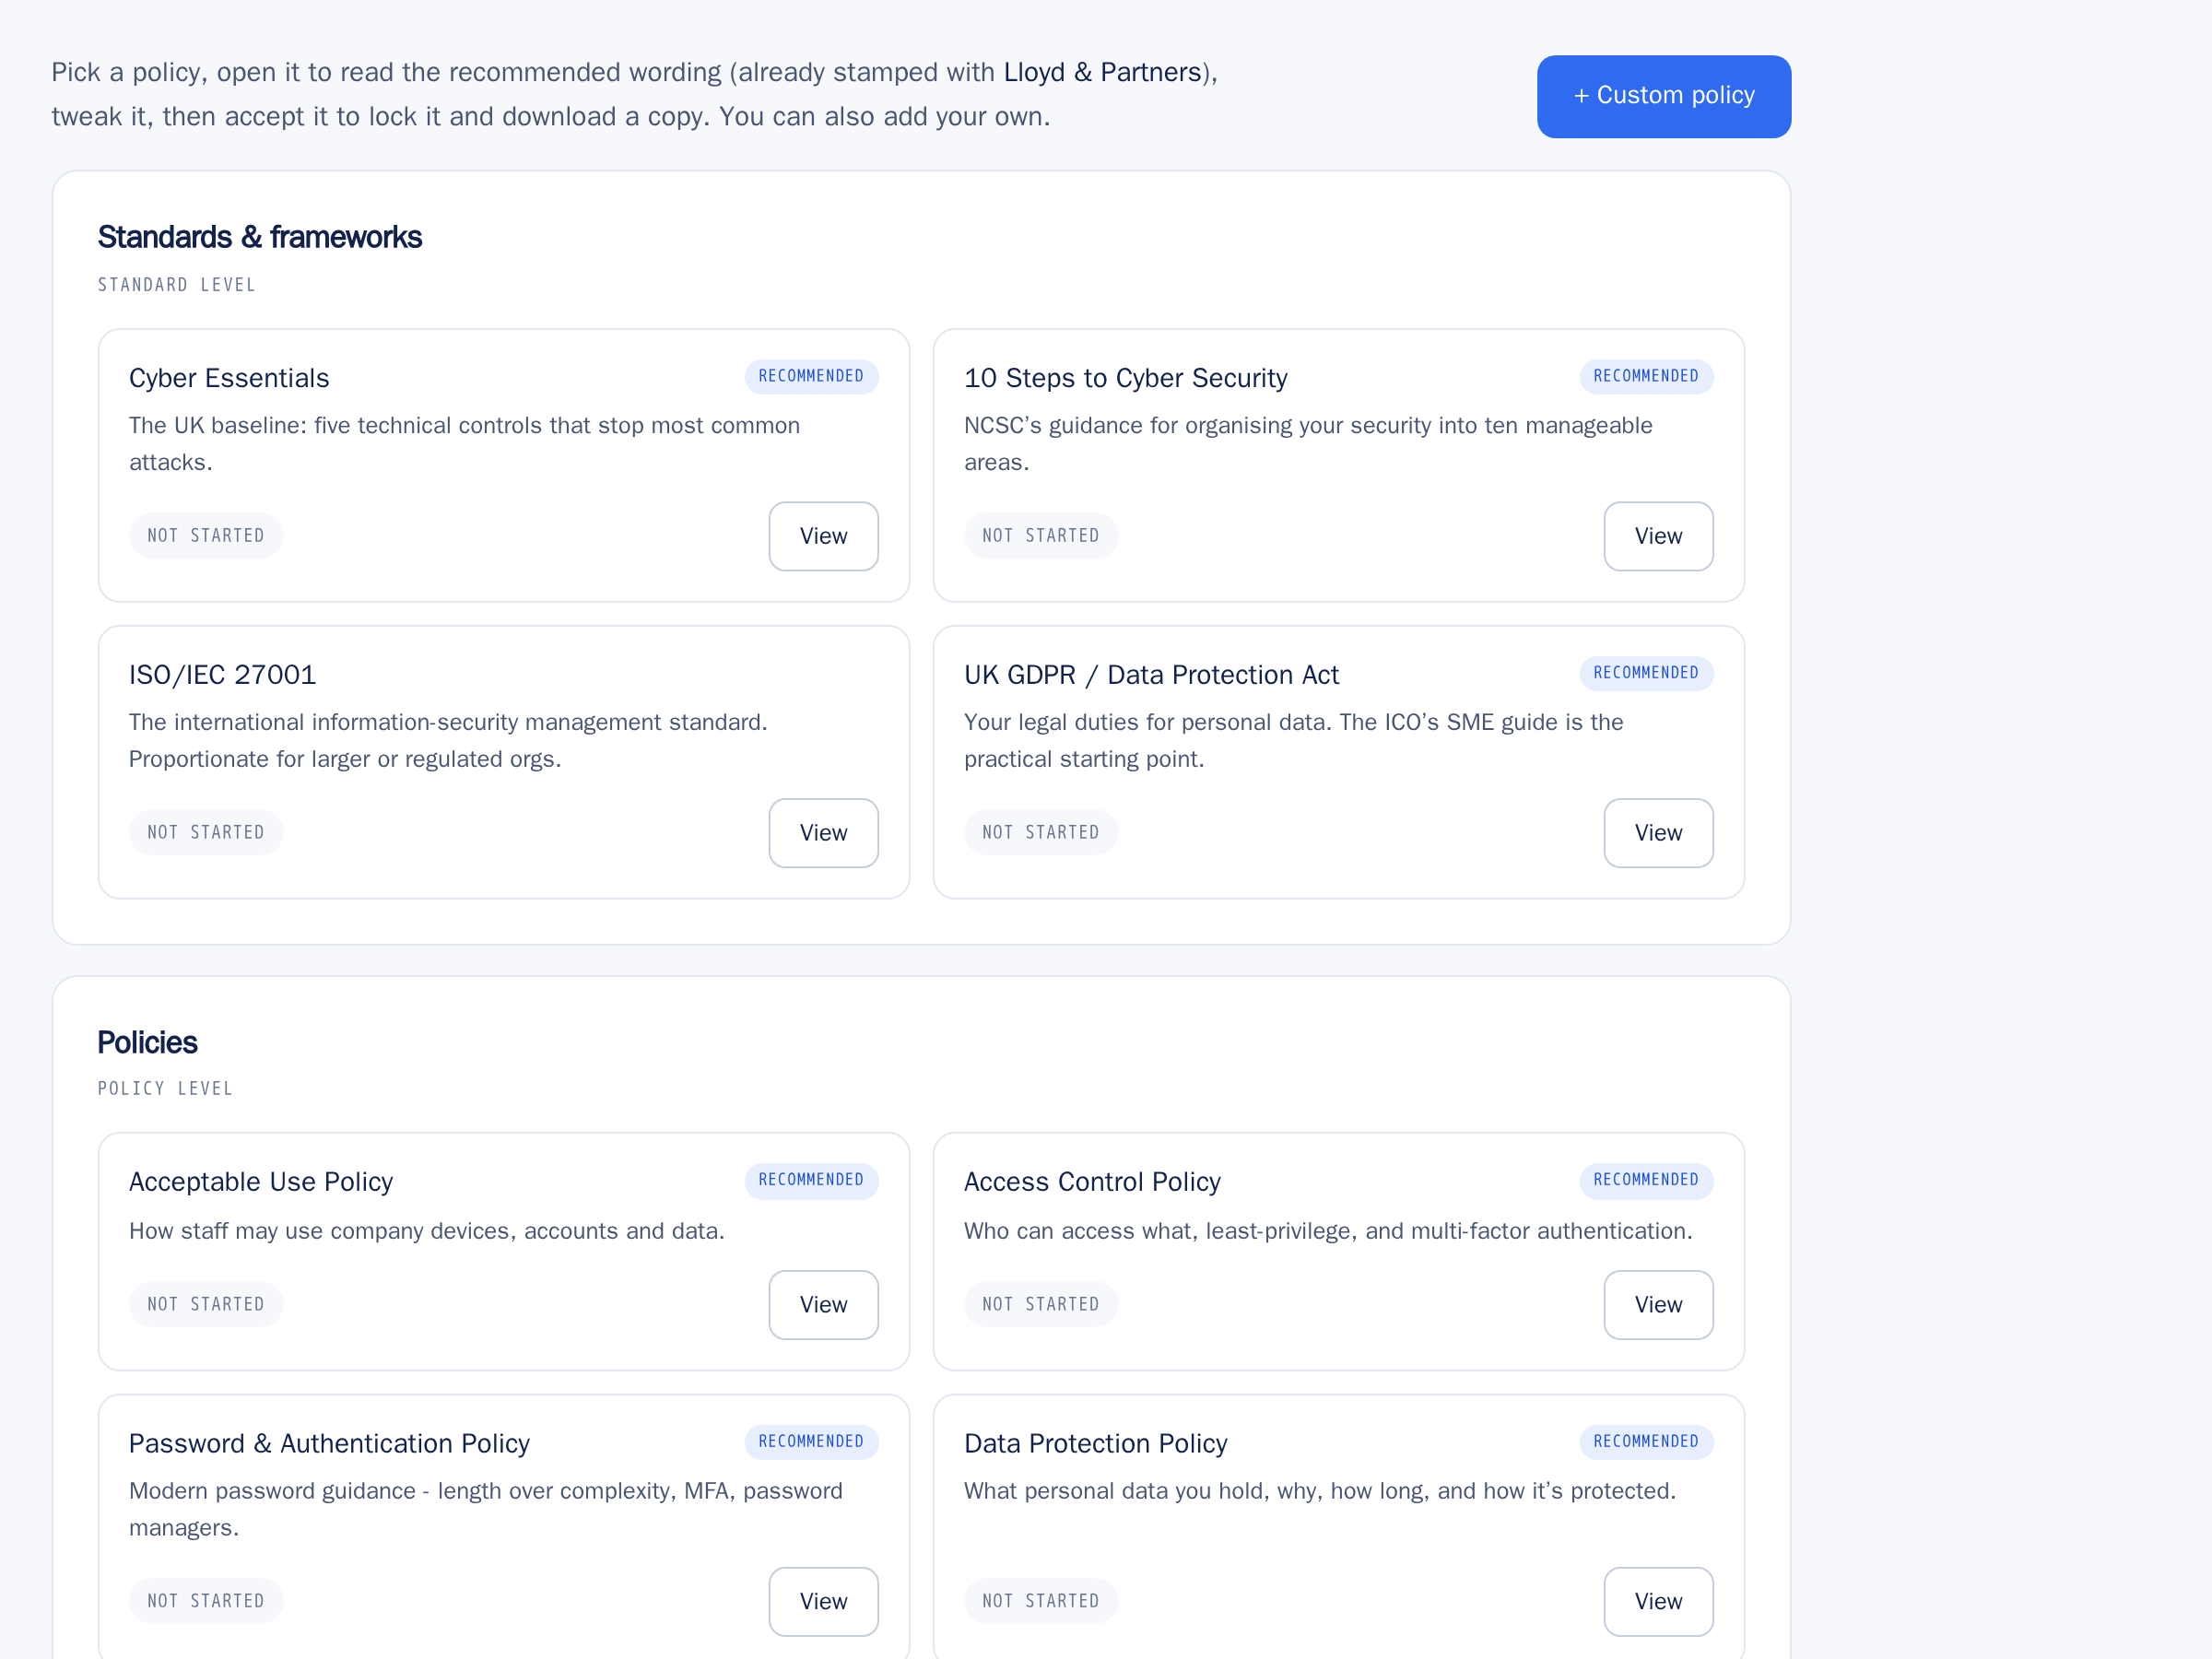Viewport: 2212px width, 1659px height.
Task: Click the Standards & frameworks heading
Action: (x=260, y=237)
